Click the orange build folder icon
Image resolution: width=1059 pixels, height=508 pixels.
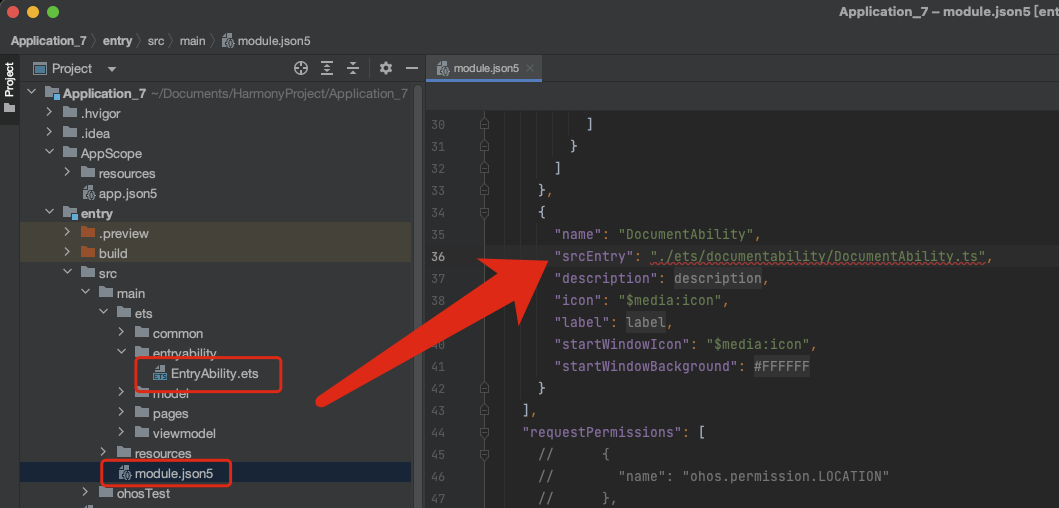pos(88,253)
